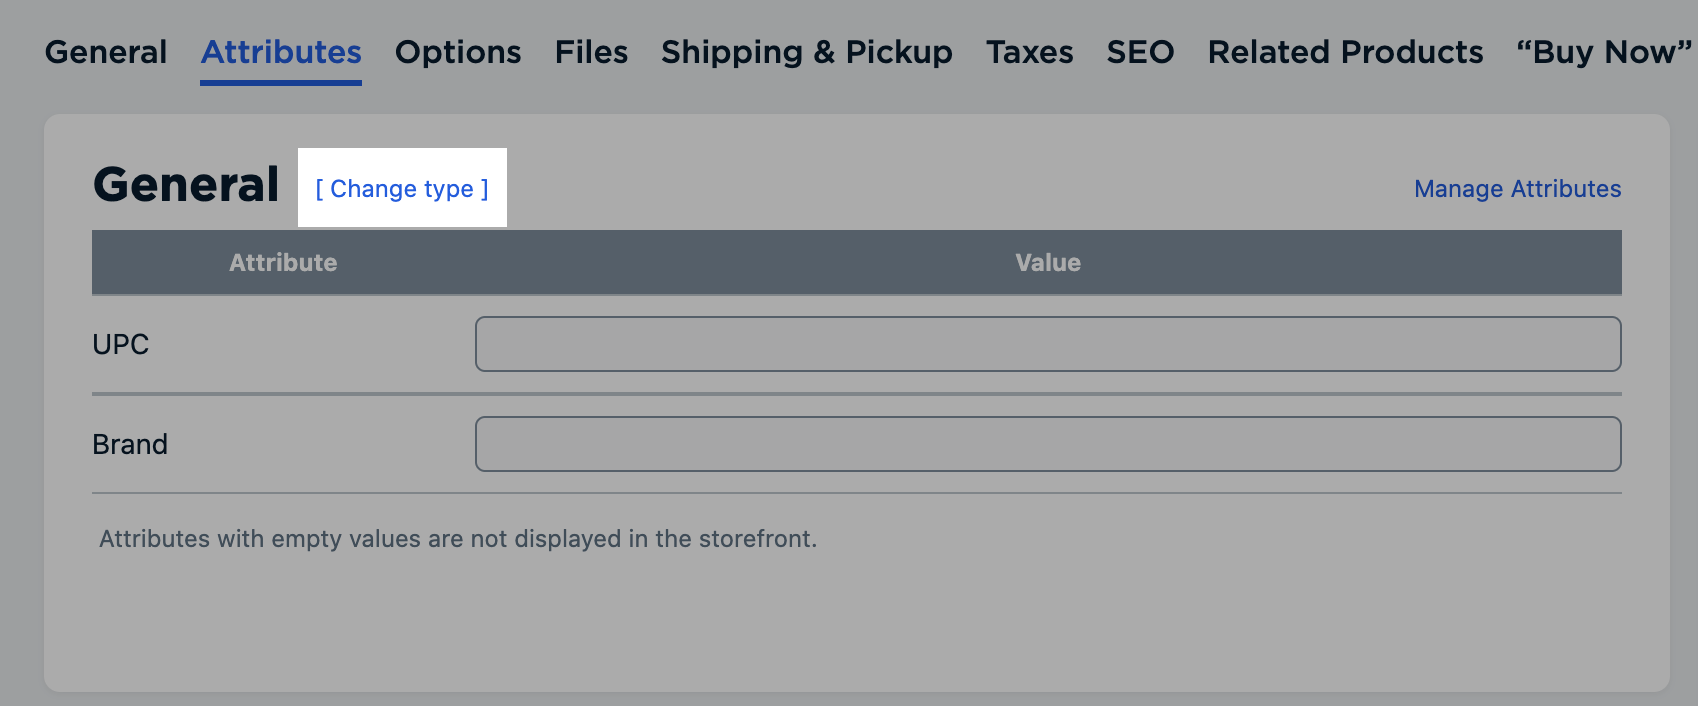Open the Attributes tab
1698x706 pixels.
coord(280,52)
